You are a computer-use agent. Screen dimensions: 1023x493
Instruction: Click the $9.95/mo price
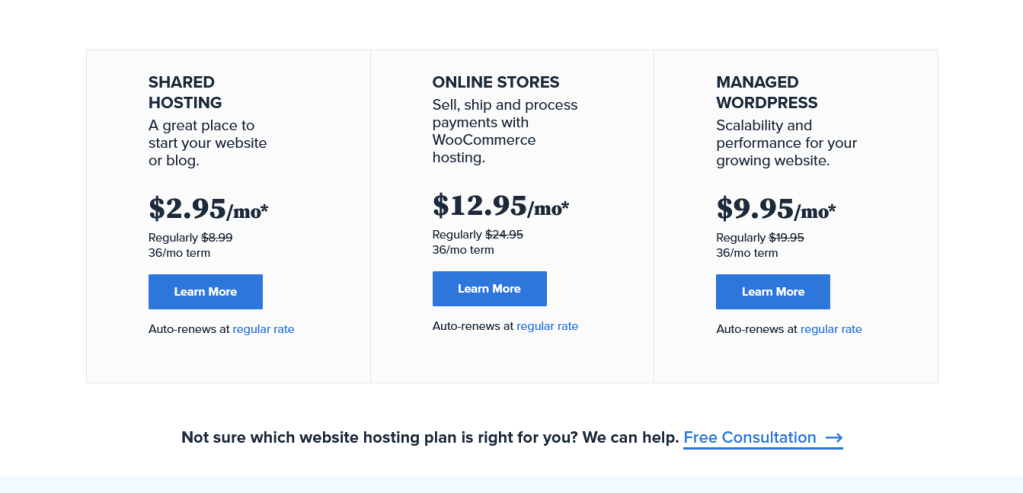776,209
